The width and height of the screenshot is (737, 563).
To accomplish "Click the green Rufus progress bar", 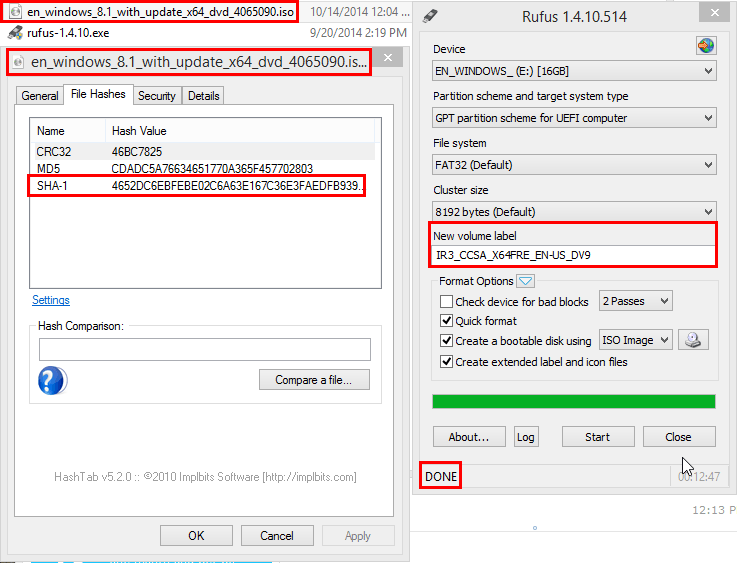I will point(573,401).
